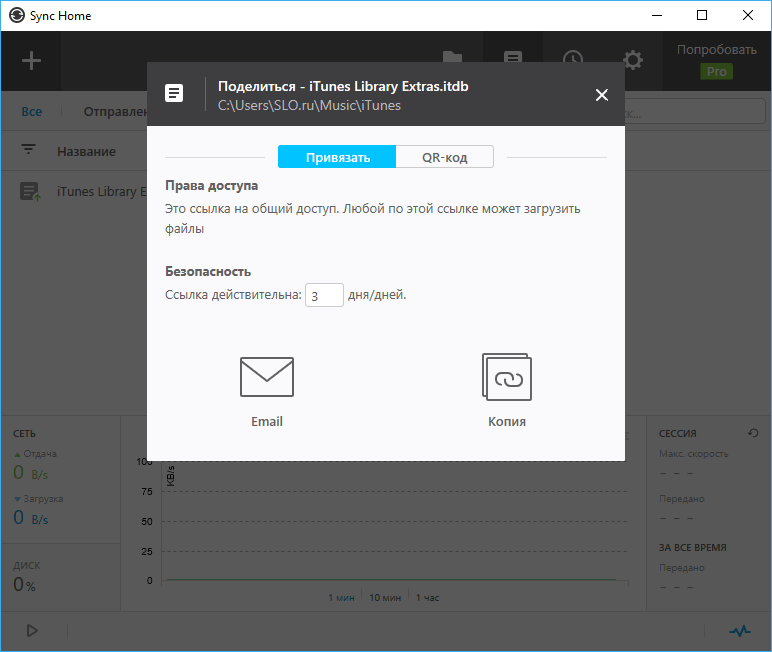Click the Копия copy link icon
772x652 pixels.
(x=507, y=377)
